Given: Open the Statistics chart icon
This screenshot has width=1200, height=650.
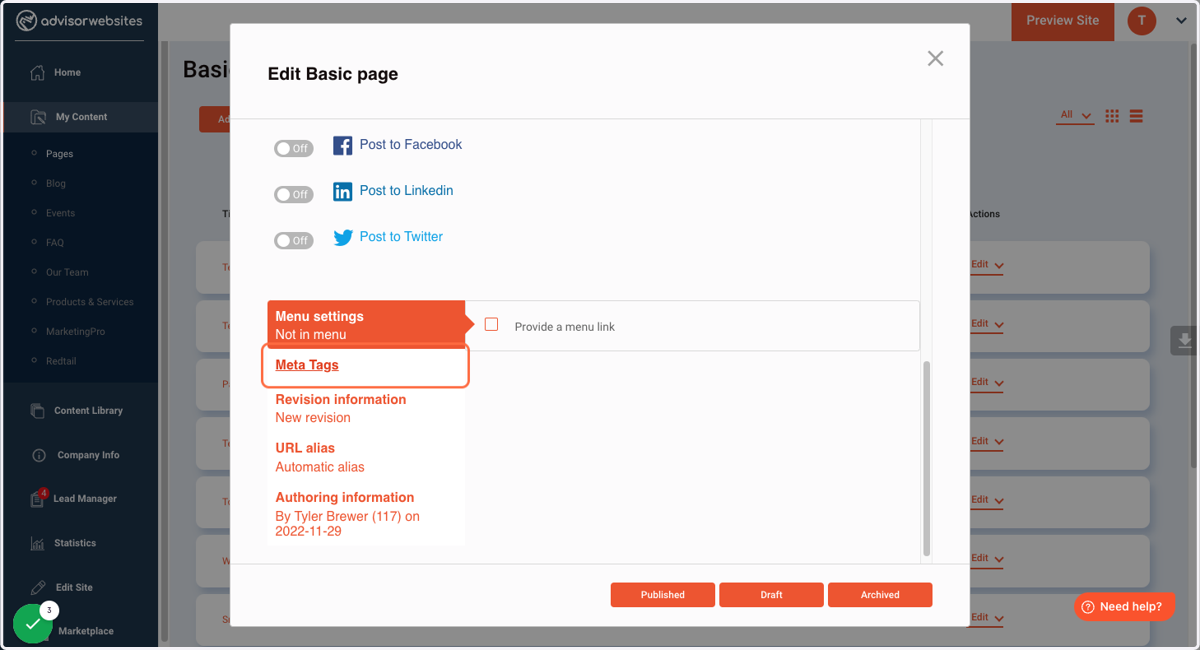Looking at the screenshot, I should 38,544.
